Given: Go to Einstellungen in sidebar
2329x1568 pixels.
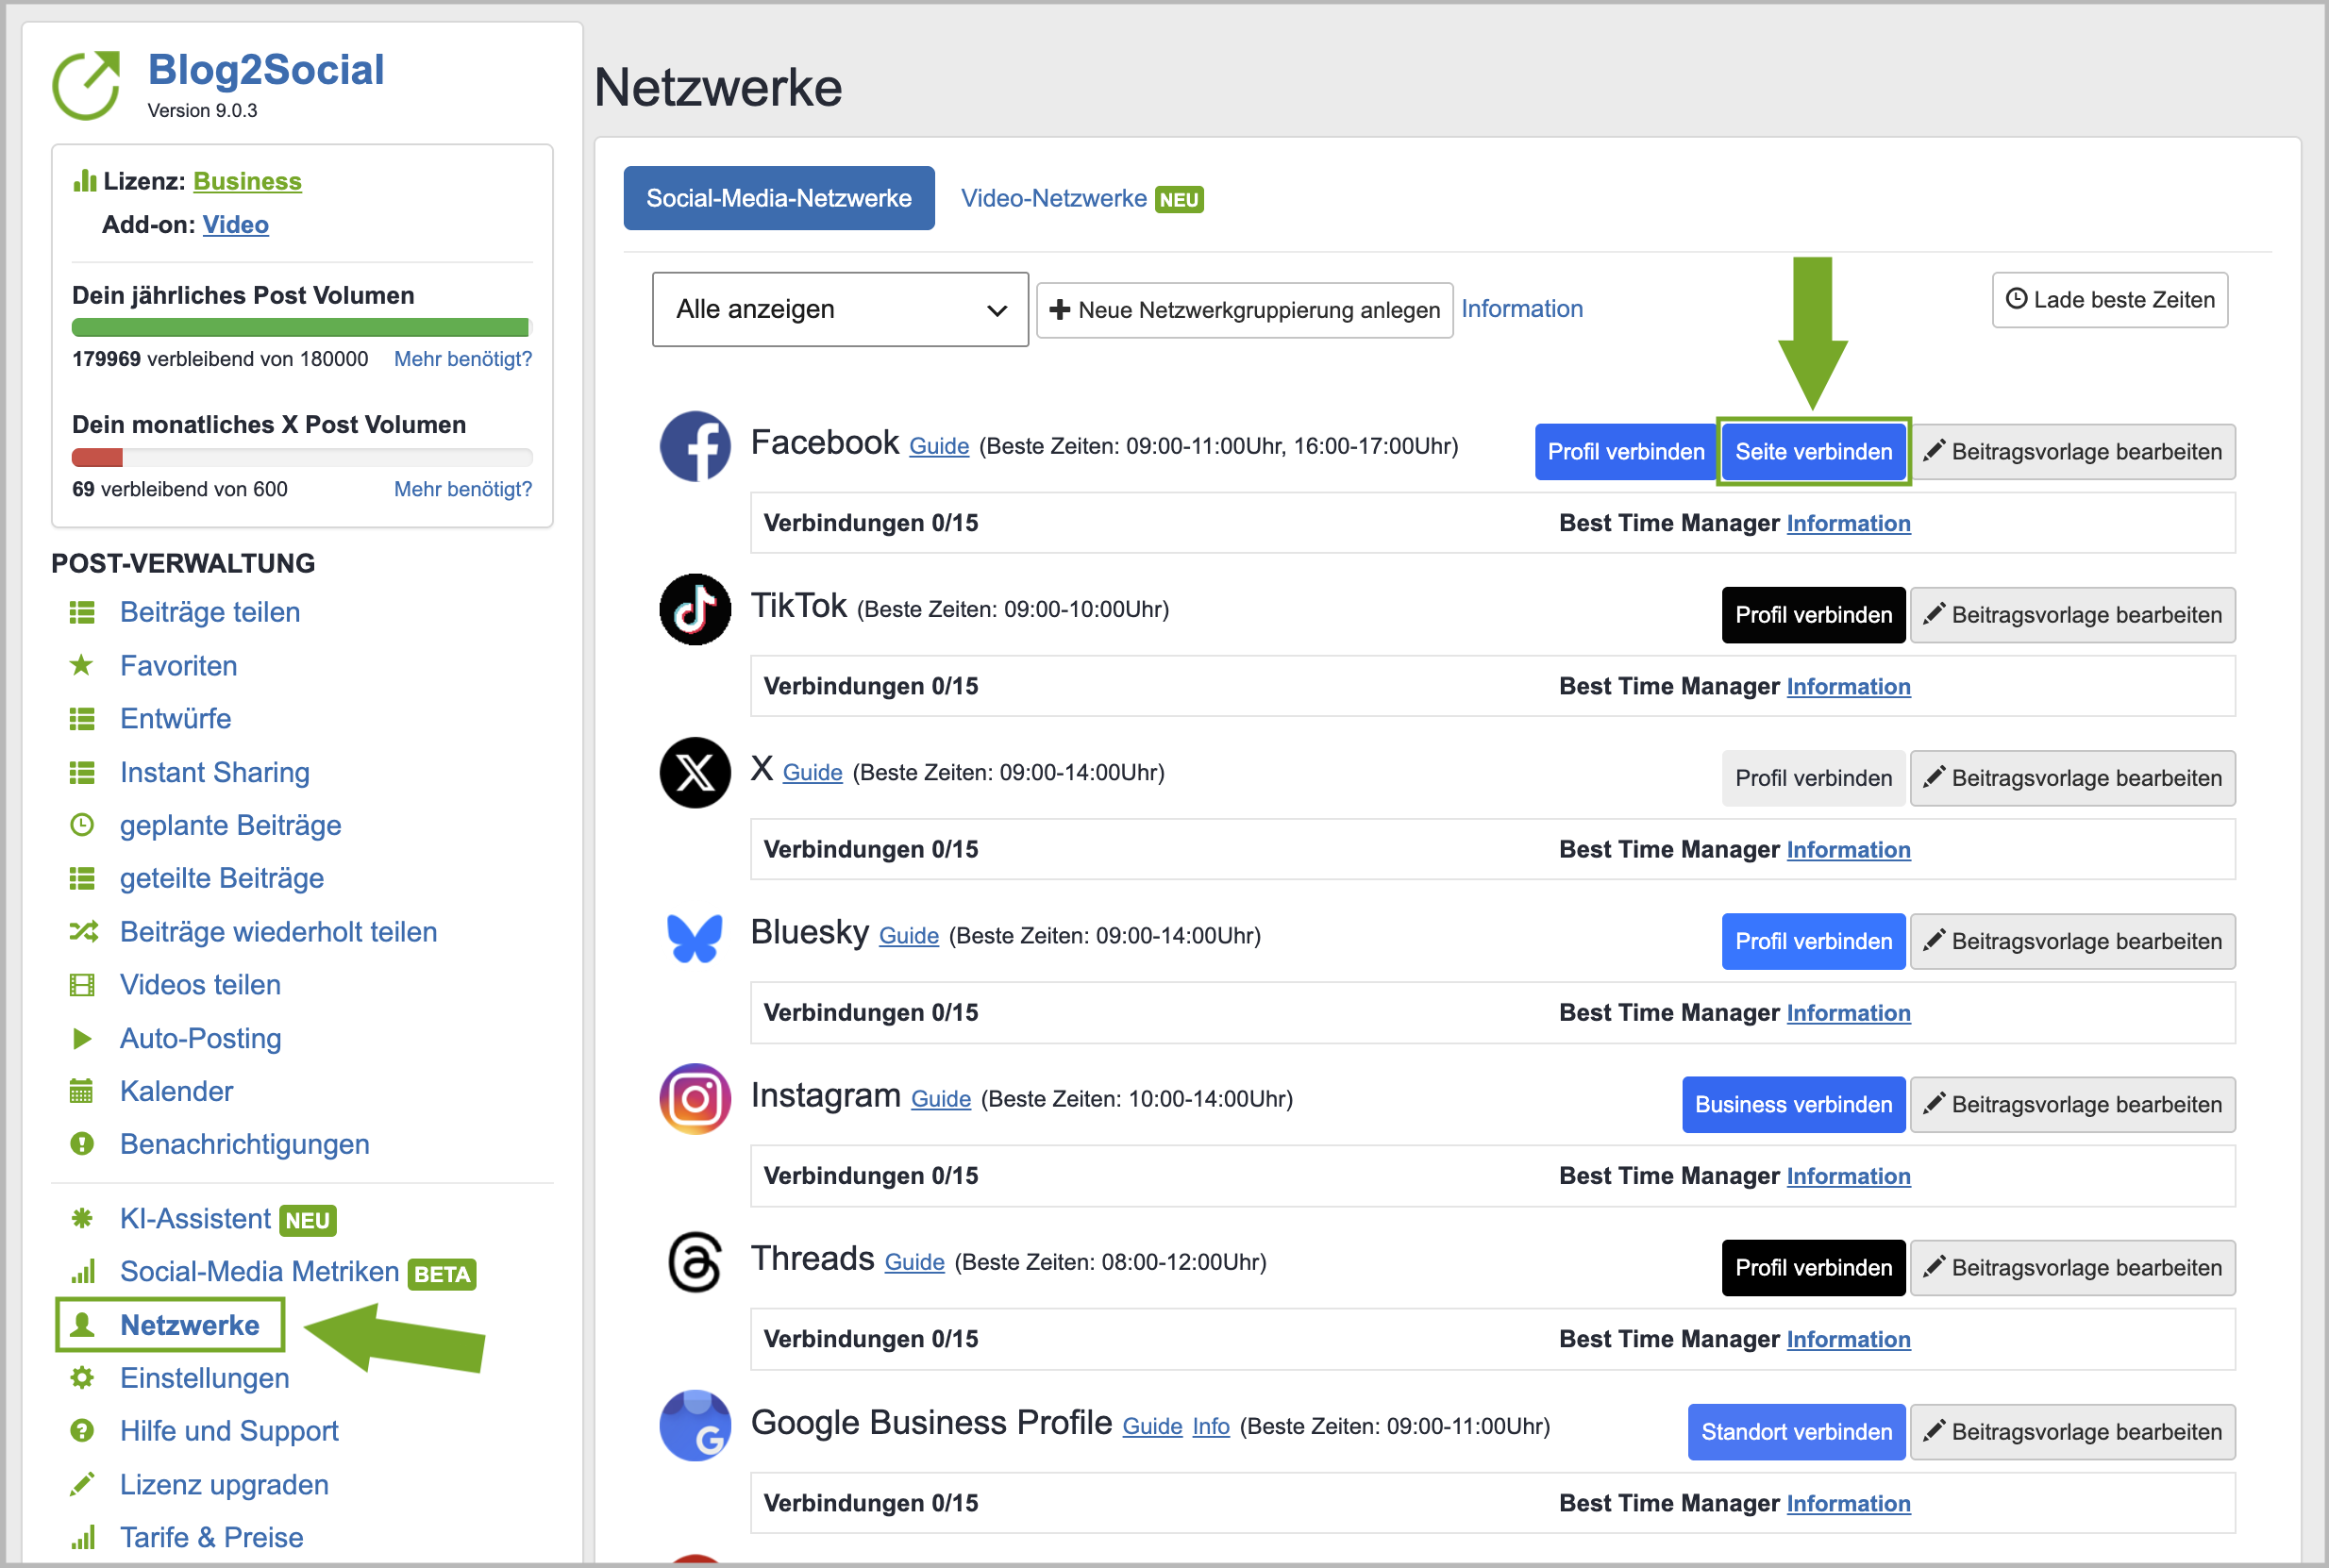Looking at the screenshot, I should pyautogui.click(x=205, y=1377).
